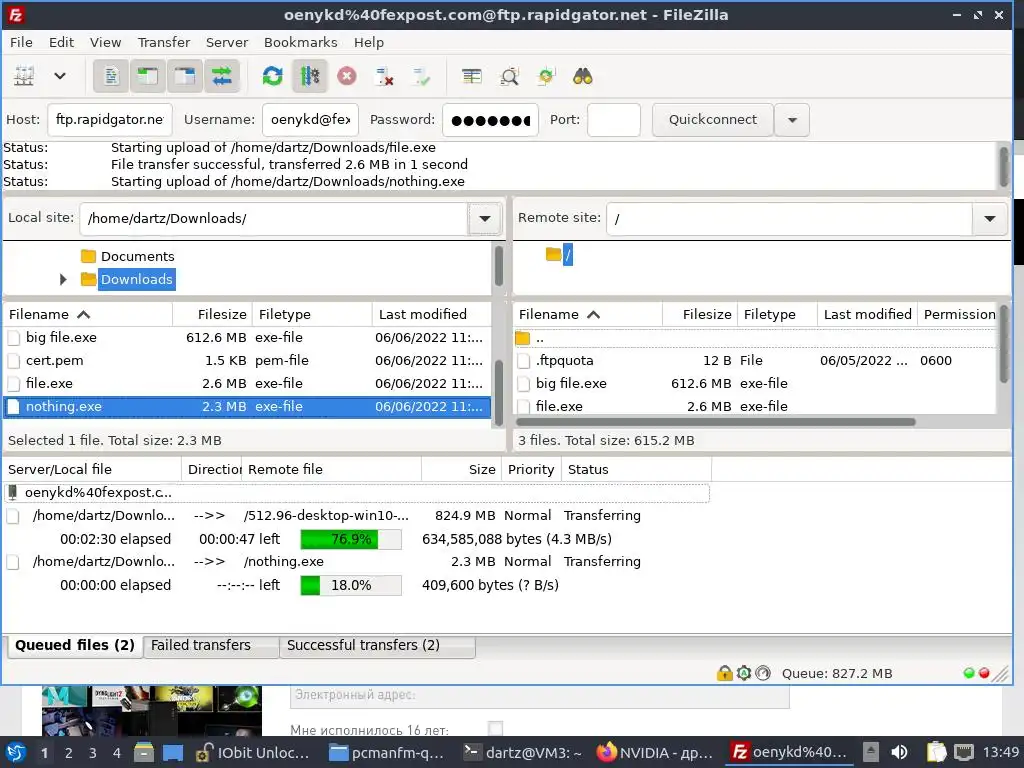Toggle local directory tree icon
The image size is (1024, 768).
click(148, 76)
